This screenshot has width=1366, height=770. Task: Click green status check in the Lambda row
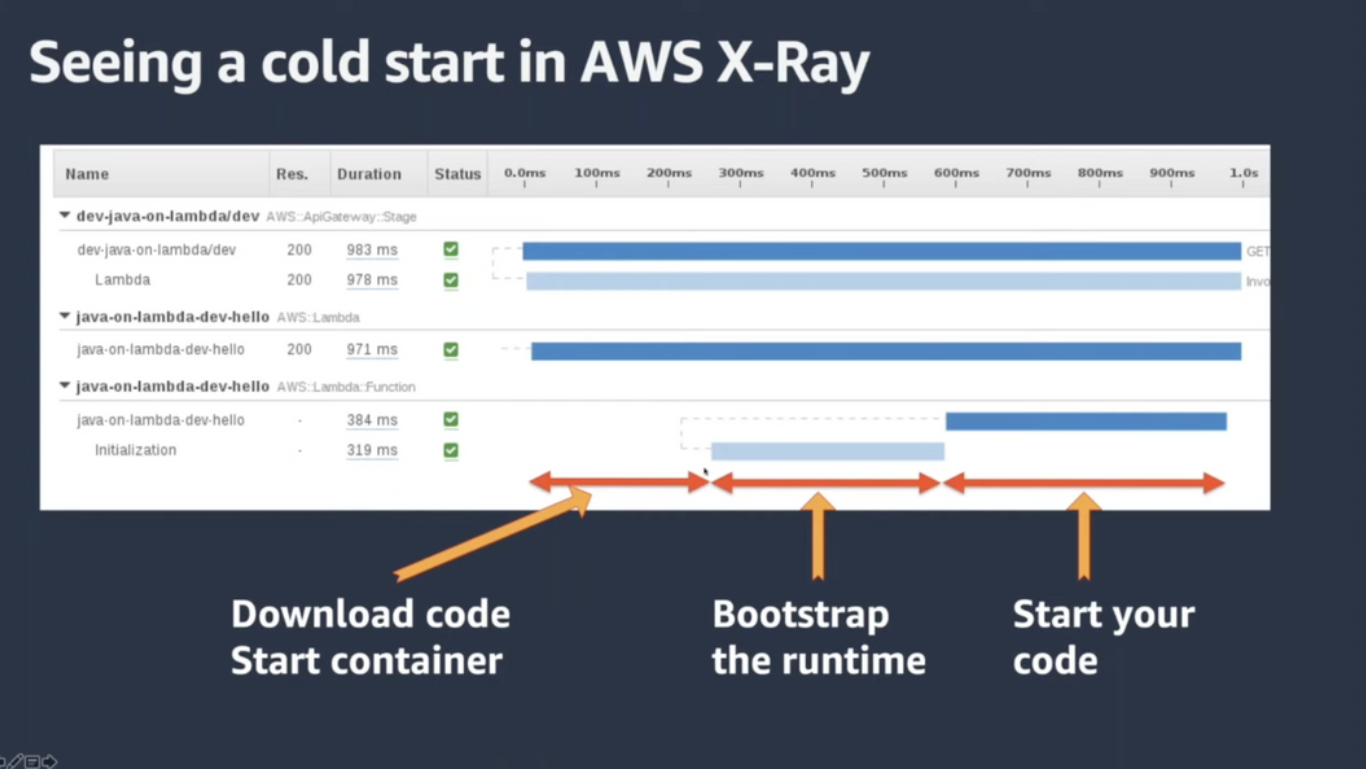pyautogui.click(x=451, y=280)
